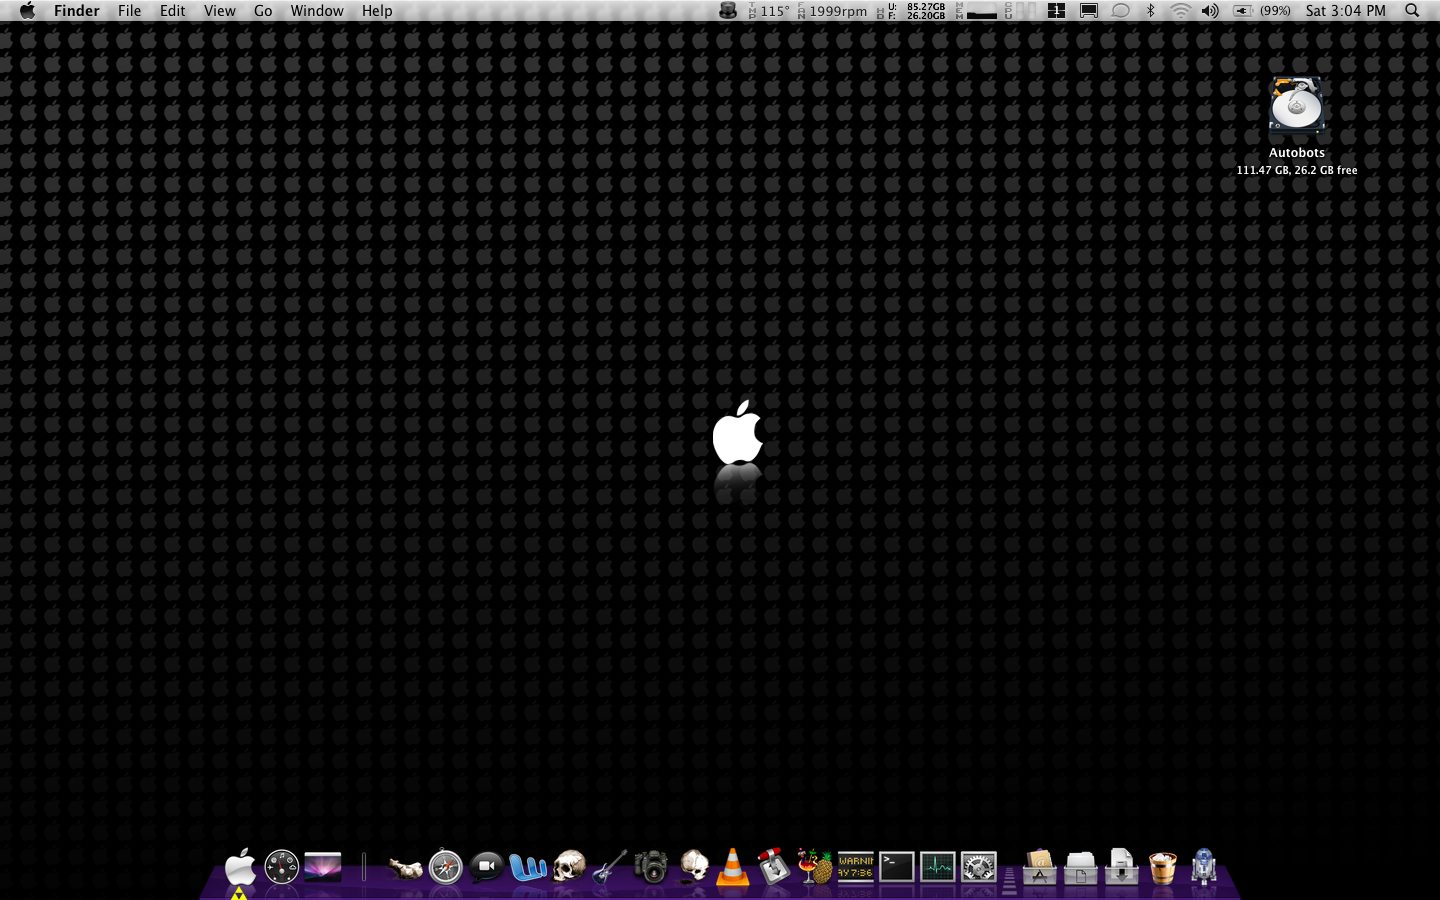Screen dimensions: 1440x900
Task: Open the battery status menu (99%)
Action: click(x=1261, y=11)
